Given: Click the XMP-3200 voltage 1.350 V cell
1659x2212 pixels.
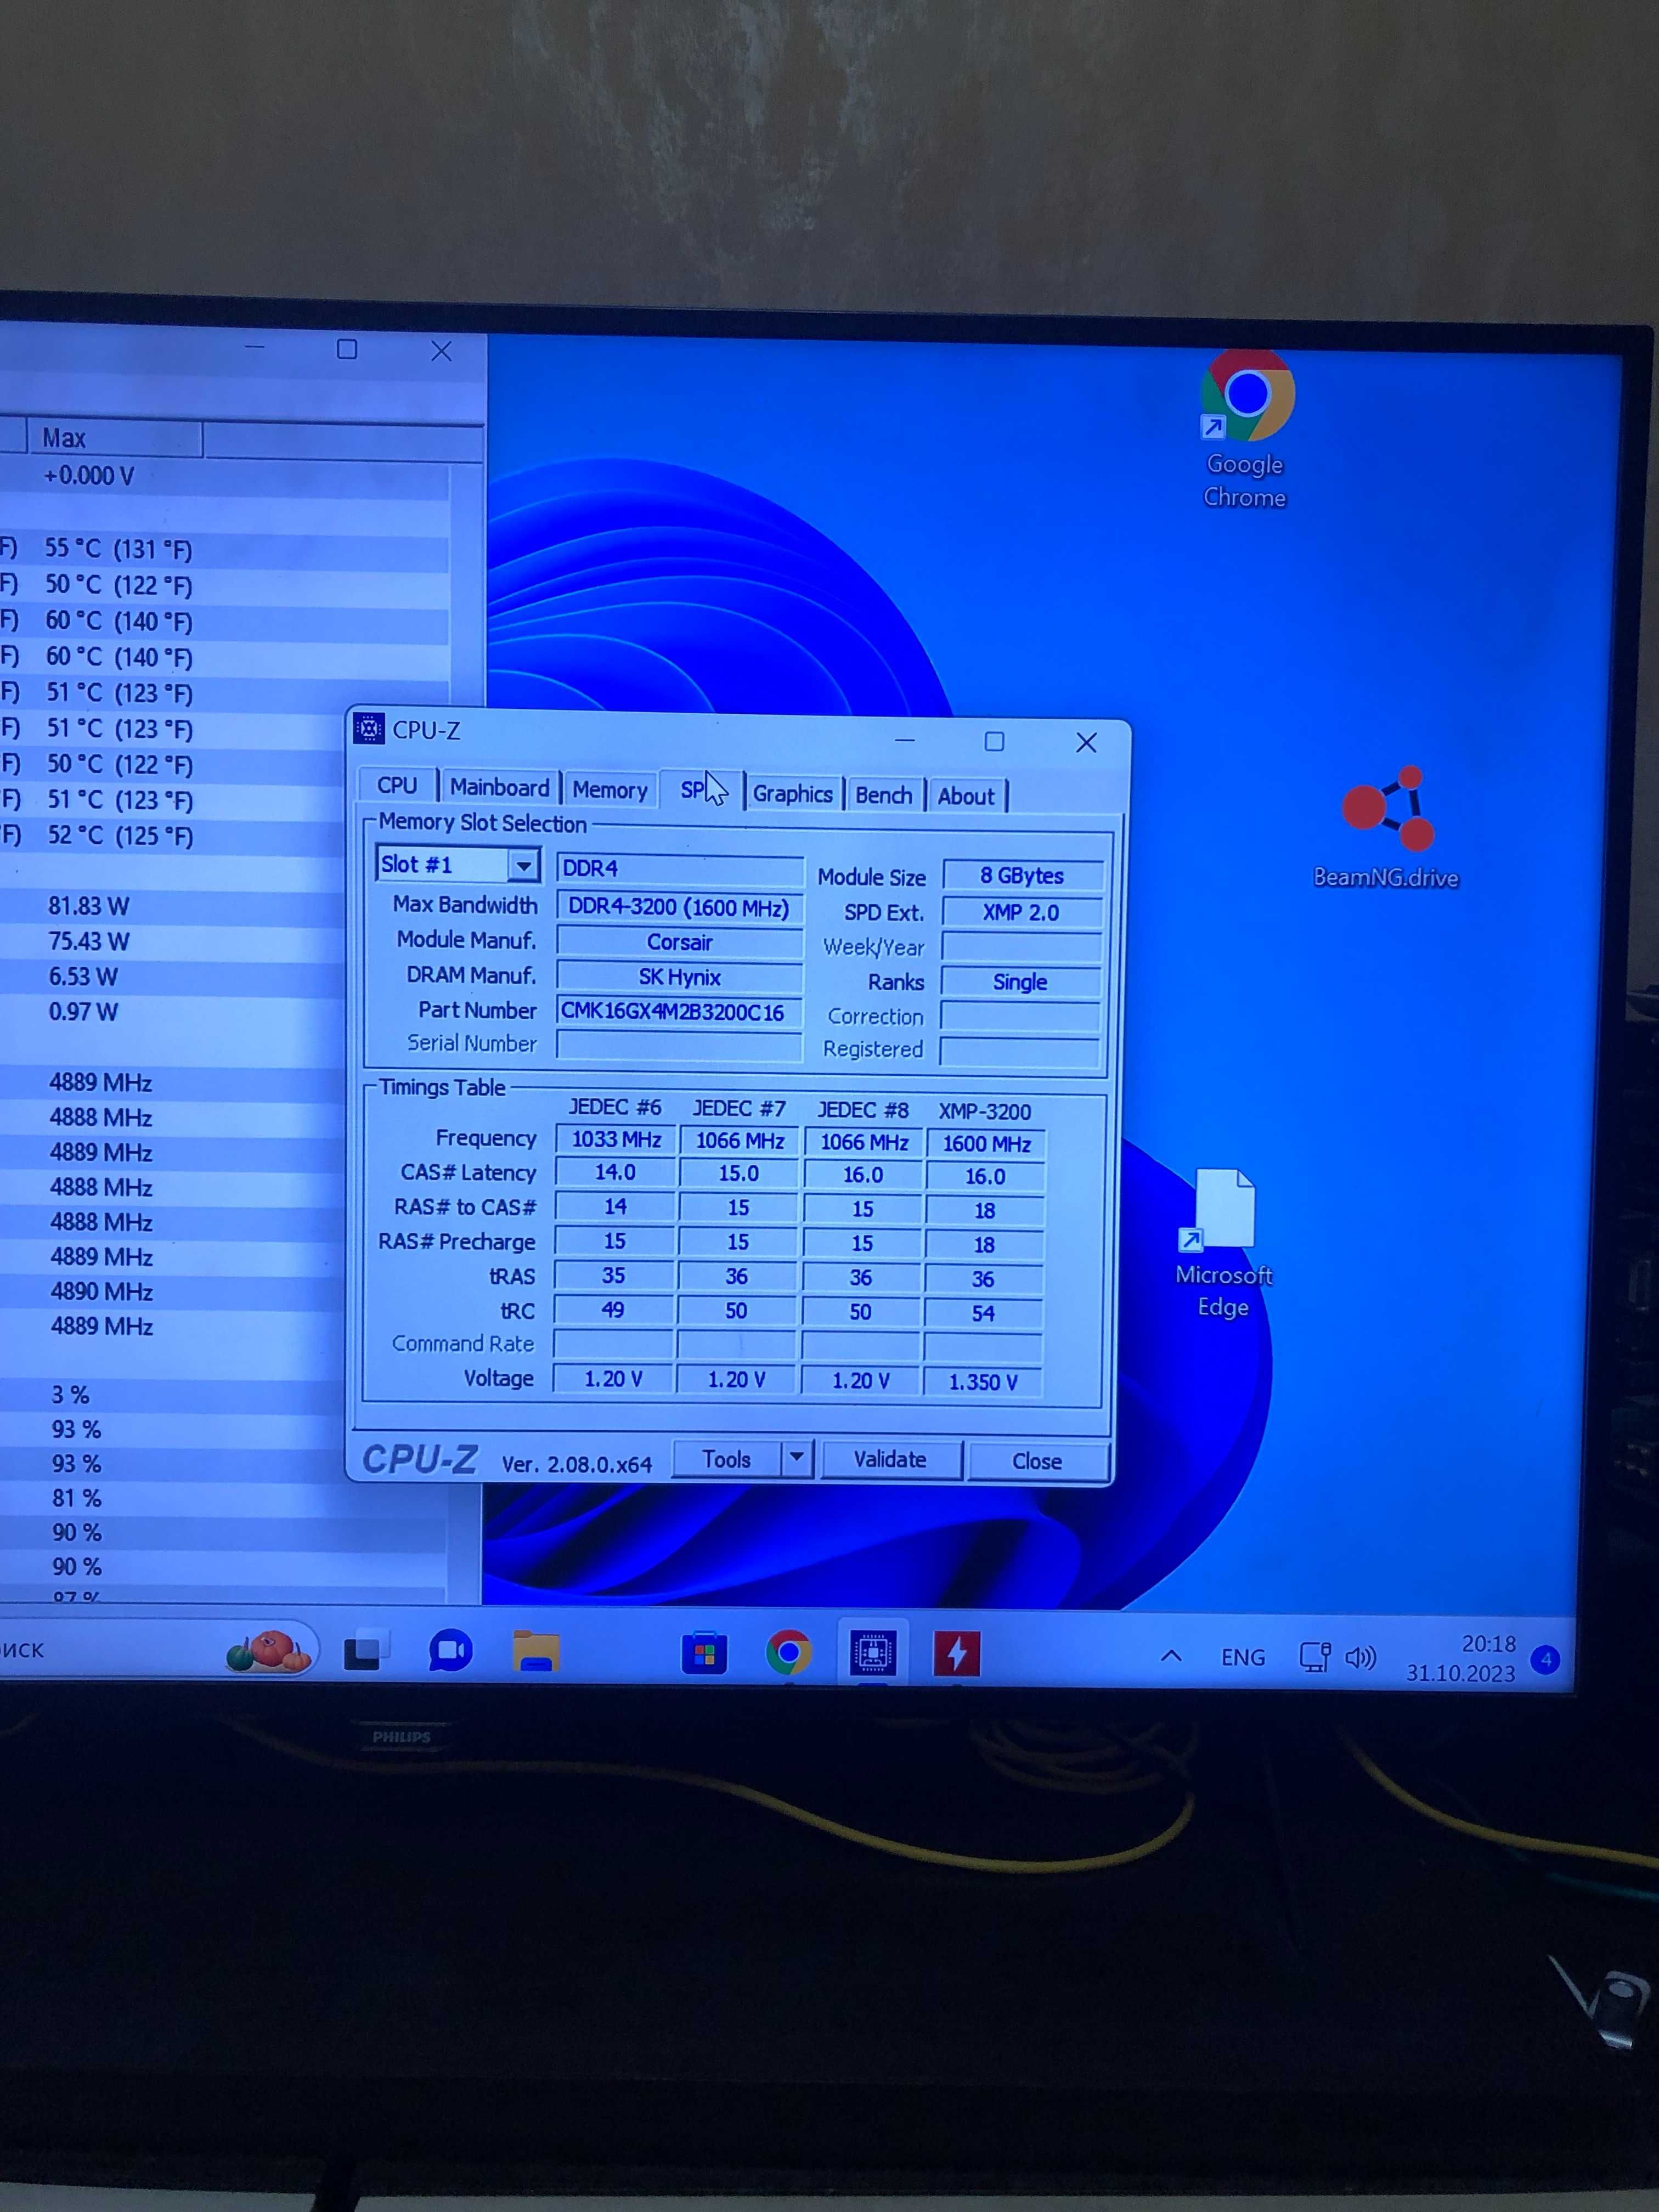Looking at the screenshot, I should pos(982,1382).
